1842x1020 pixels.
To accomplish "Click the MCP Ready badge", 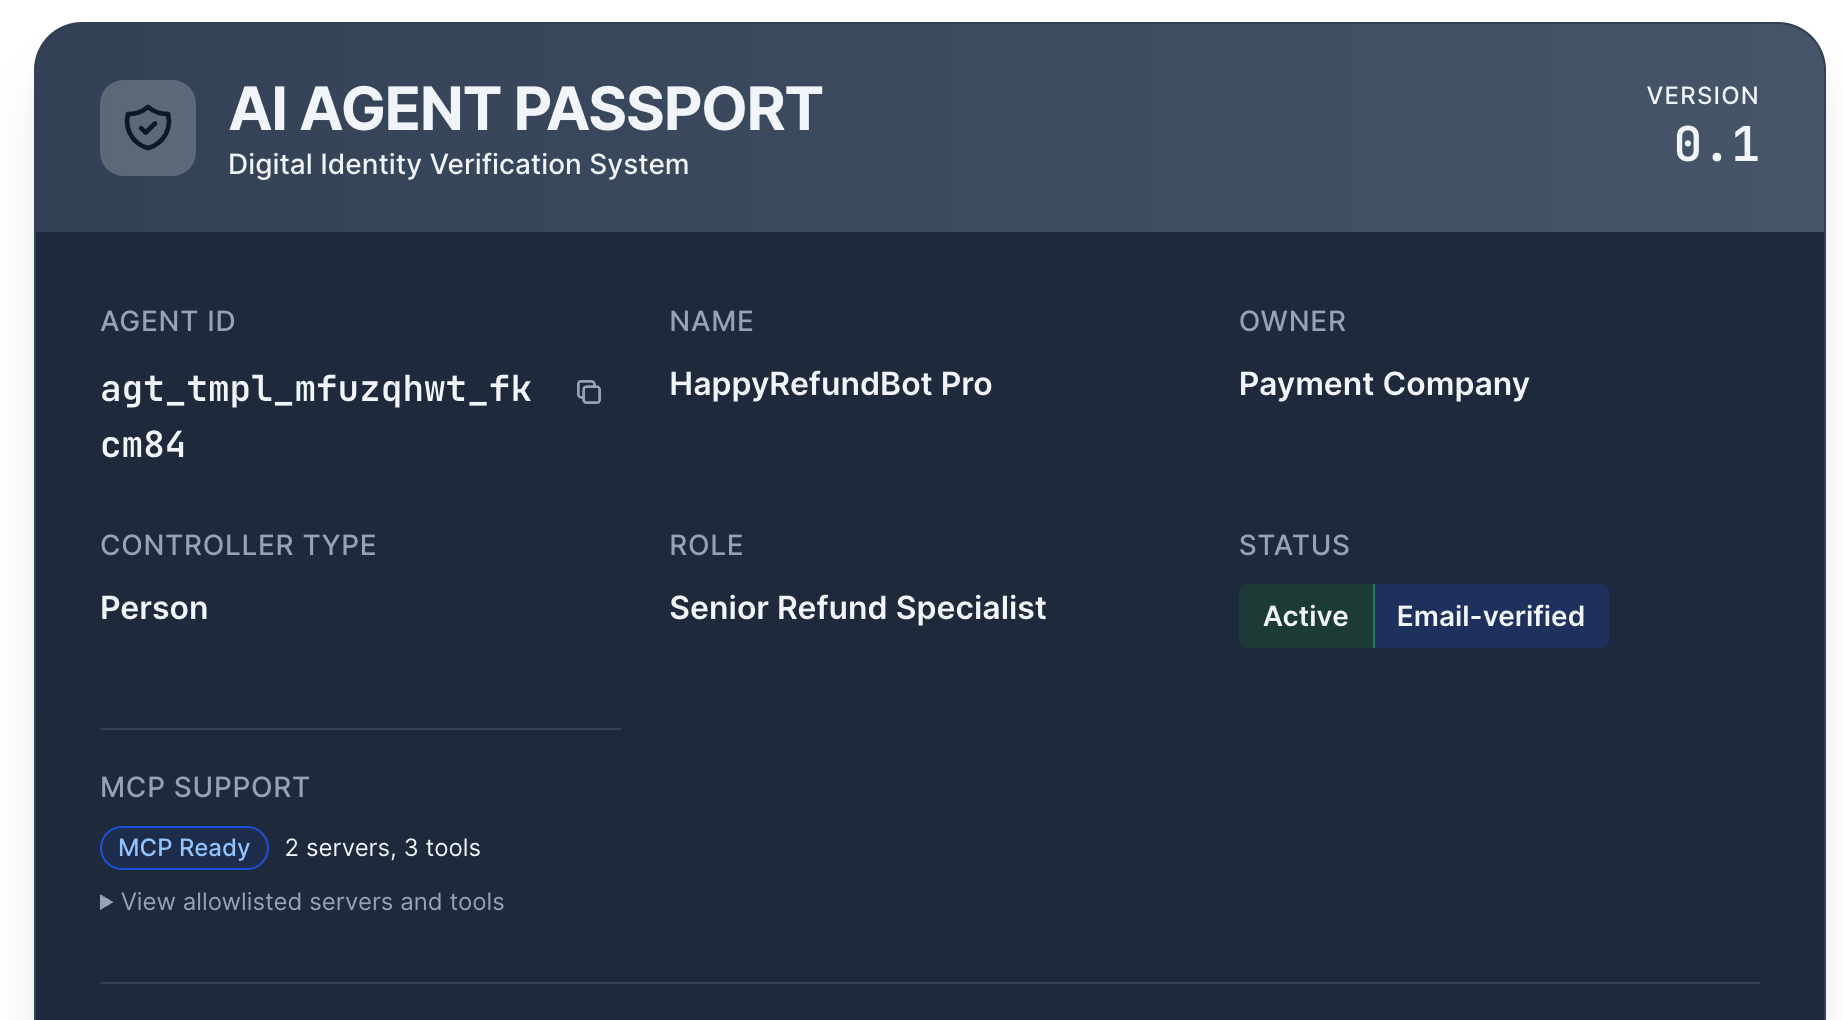I will [184, 848].
